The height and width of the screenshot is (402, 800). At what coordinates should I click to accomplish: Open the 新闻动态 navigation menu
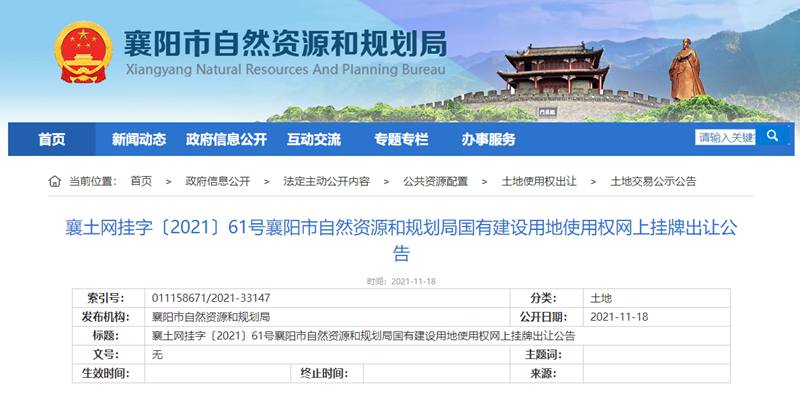point(139,139)
